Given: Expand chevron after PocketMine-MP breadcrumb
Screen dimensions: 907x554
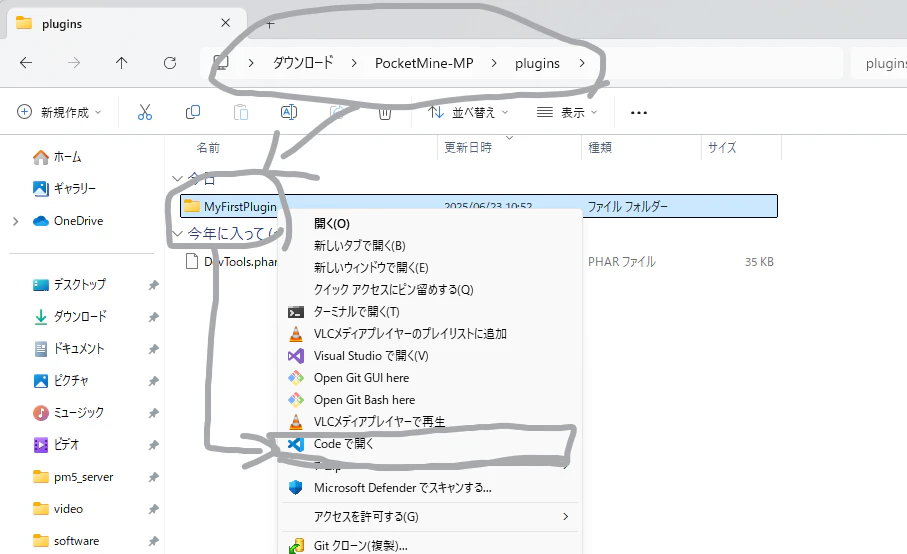Looking at the screenshot, I should 494,63.
